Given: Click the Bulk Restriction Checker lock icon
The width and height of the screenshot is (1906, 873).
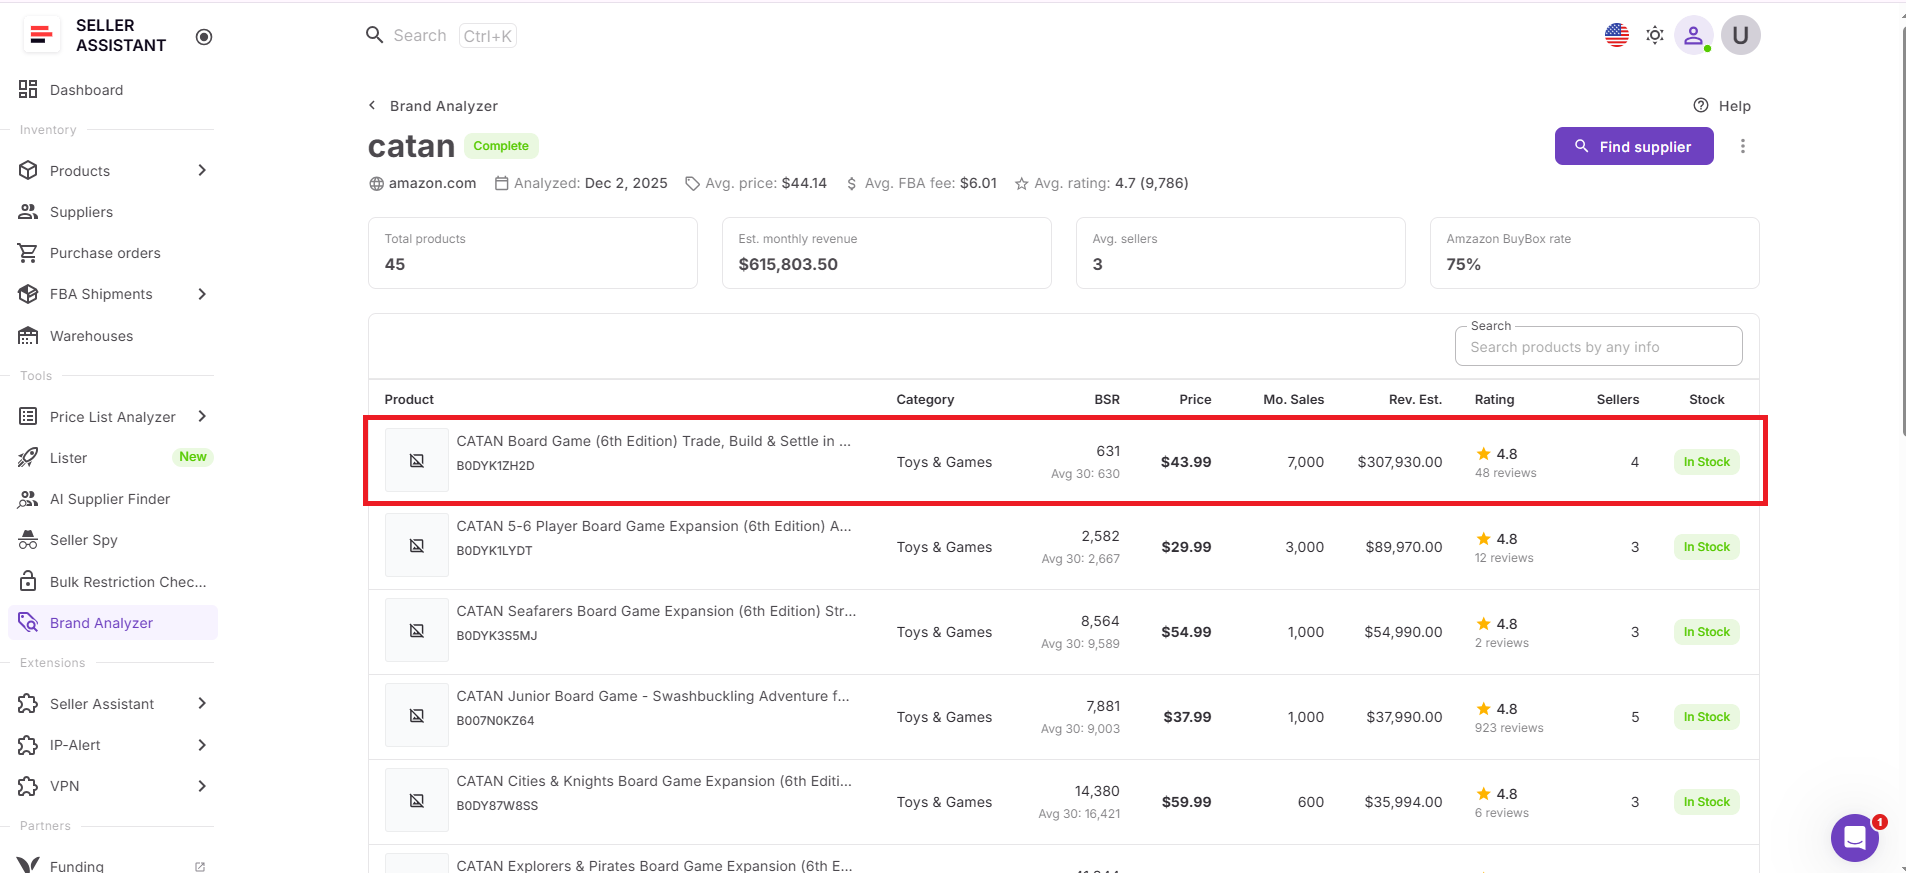Looking at the screenshot, I should [x=28, y=581].
